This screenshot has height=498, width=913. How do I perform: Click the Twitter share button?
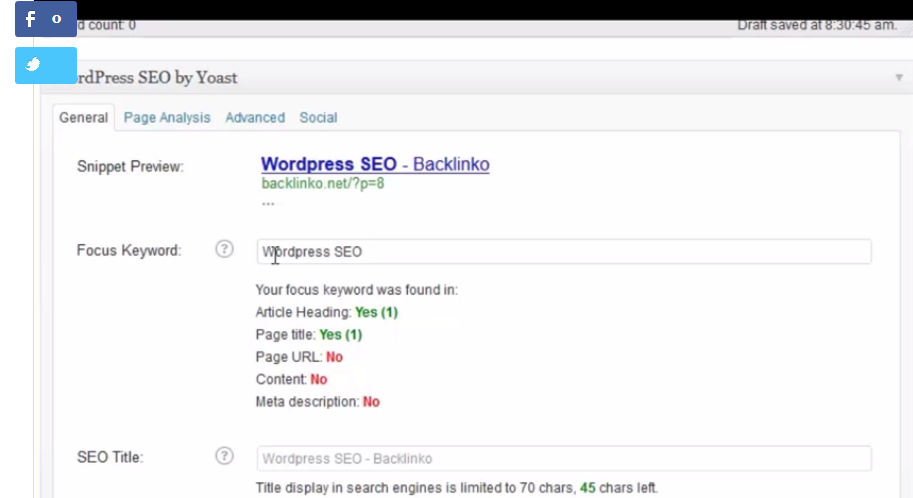point(45,65)
